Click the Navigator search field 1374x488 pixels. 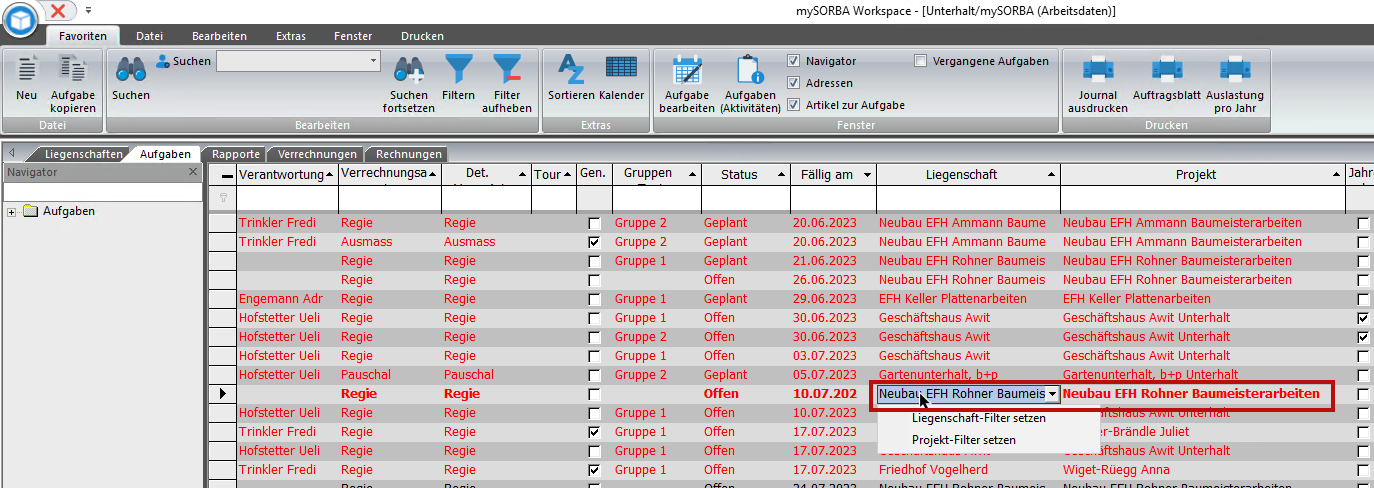(x=102, y=192)
